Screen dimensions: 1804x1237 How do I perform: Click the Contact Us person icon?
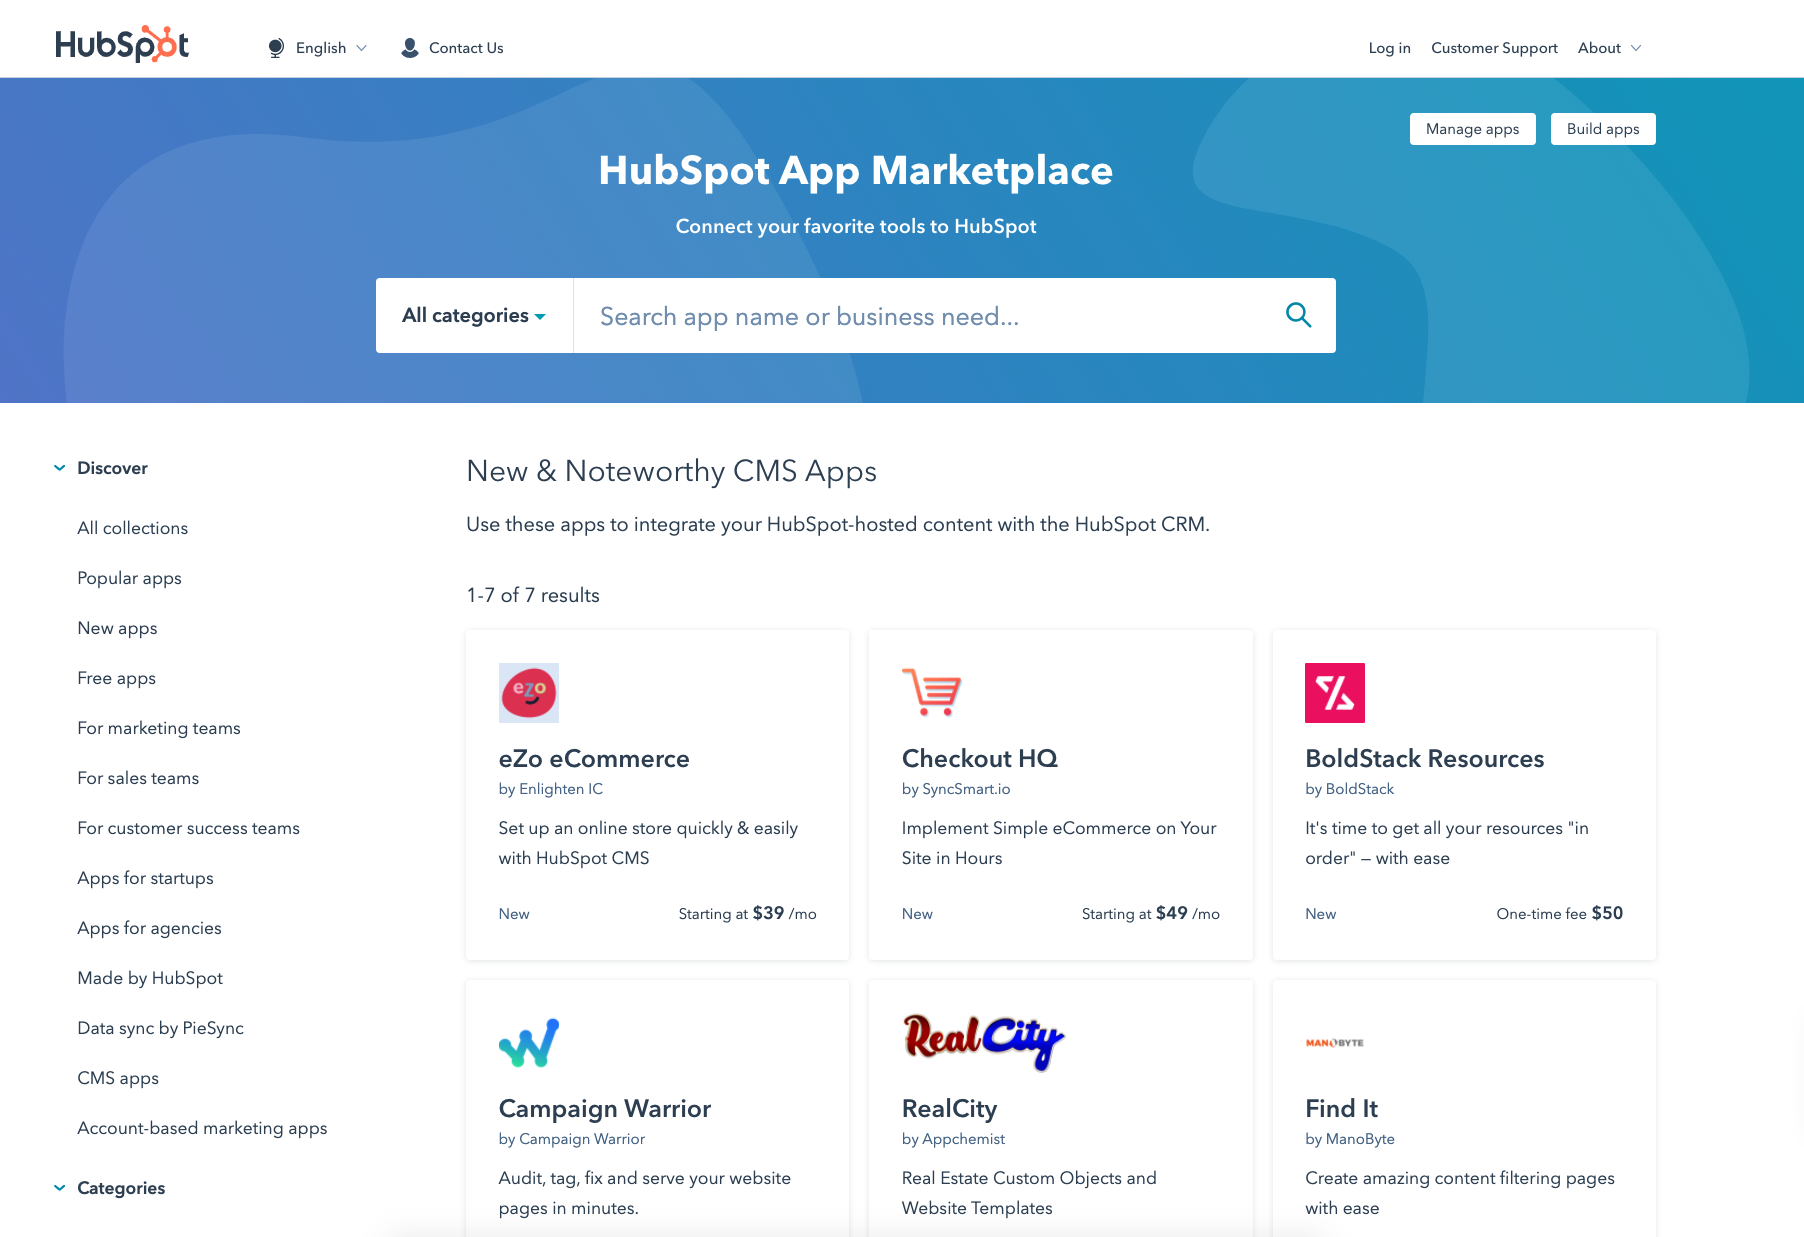pyautogui.click(x=409, y=47)
